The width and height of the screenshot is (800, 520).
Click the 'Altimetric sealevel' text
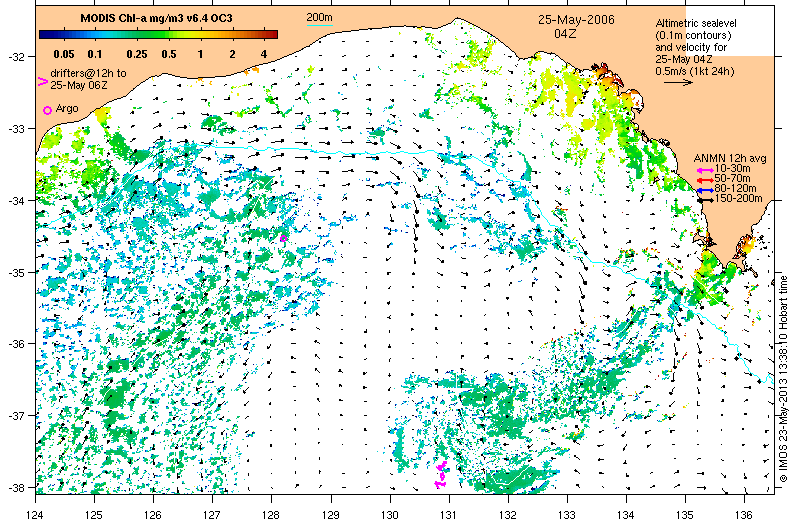[x=696, y=23]
